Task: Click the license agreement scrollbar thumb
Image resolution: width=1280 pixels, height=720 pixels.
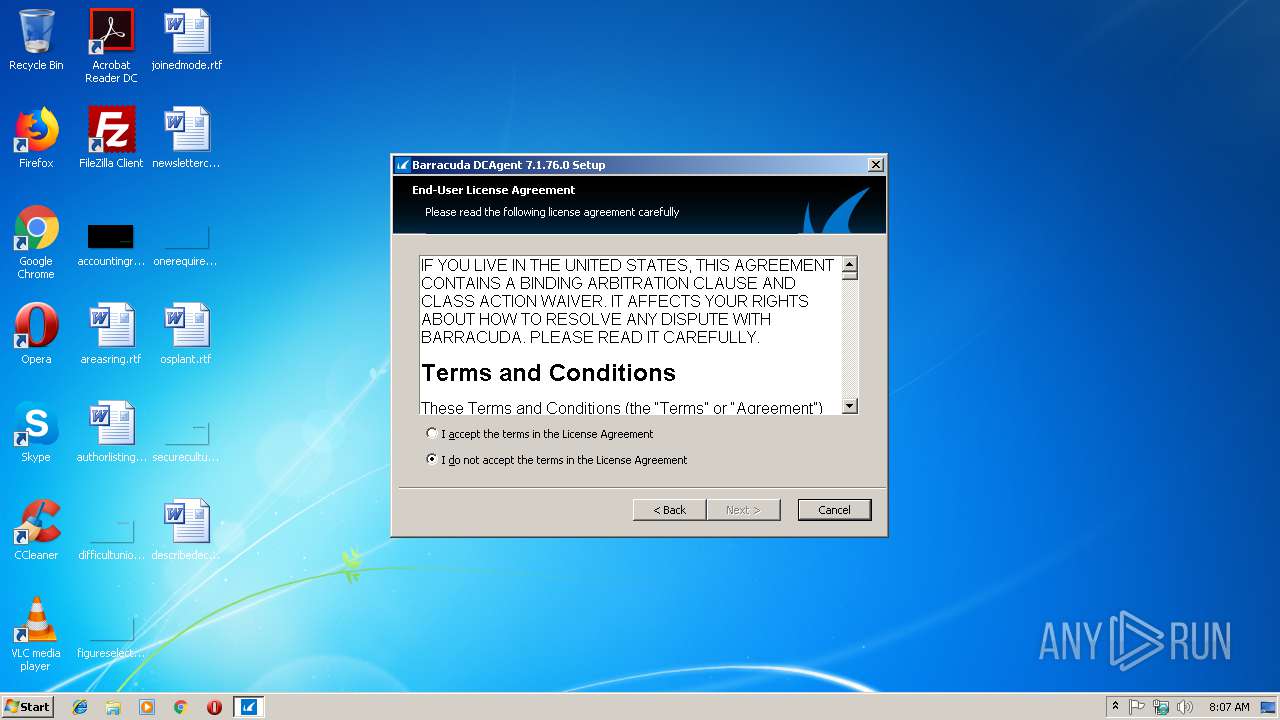Action: tap(850, 277)
